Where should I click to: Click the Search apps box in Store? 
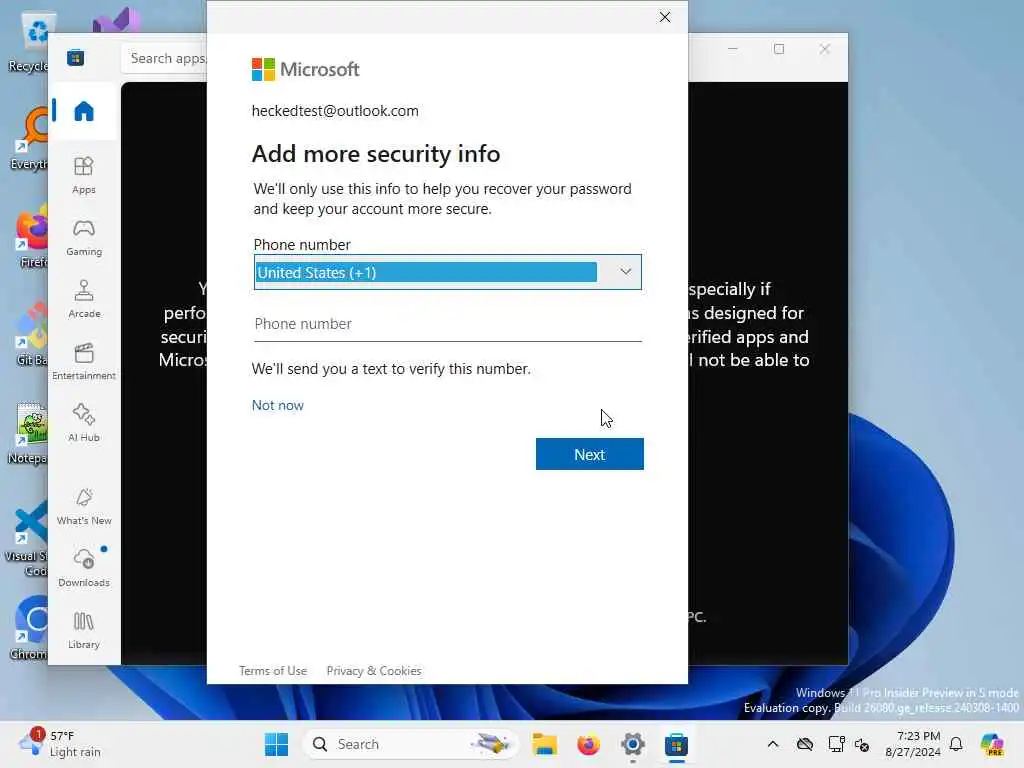pos(165,58)
